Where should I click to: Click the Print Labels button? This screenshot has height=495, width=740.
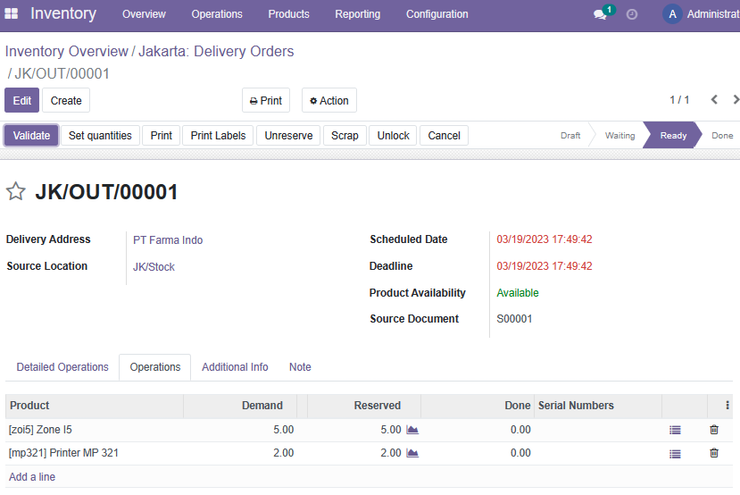tap(218, 135)
